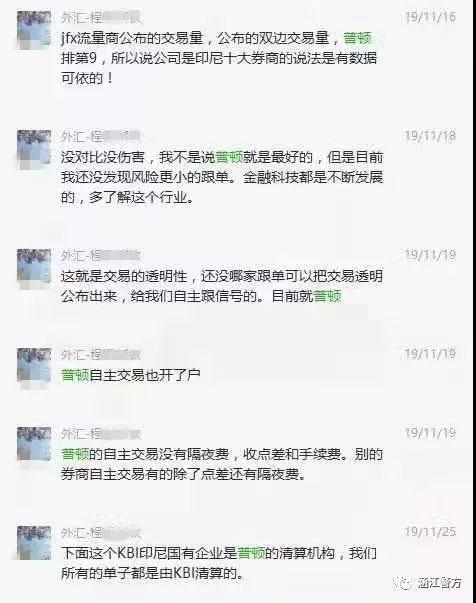The width and height of the screenshot is (476, 603).
Task: Click green 普顿 before "的自主交易没有隔夜费"
Action: (x=75, y=454)
